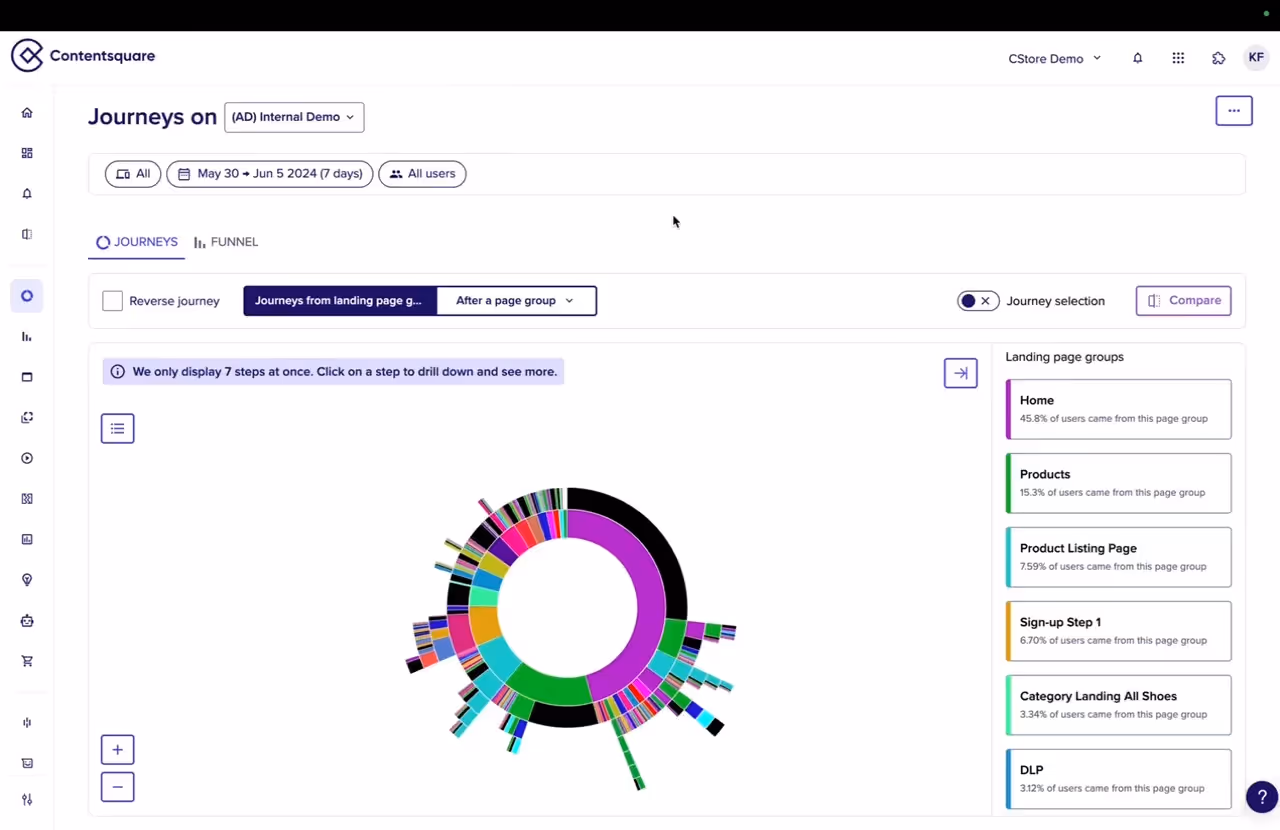Click the Compare button
The width and height of the screenshot is (1280, 830).
click(1183, 301)
